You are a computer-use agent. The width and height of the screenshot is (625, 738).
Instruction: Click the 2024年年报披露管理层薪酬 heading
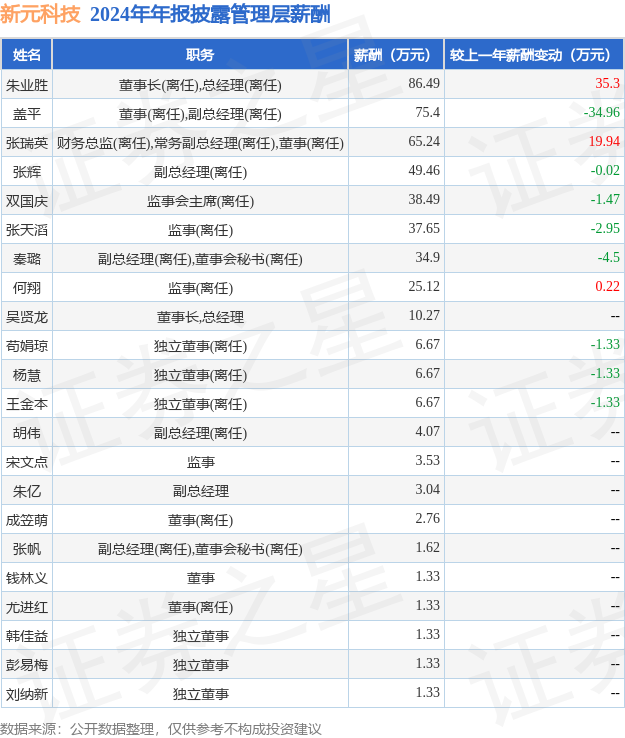click(210, 14)
